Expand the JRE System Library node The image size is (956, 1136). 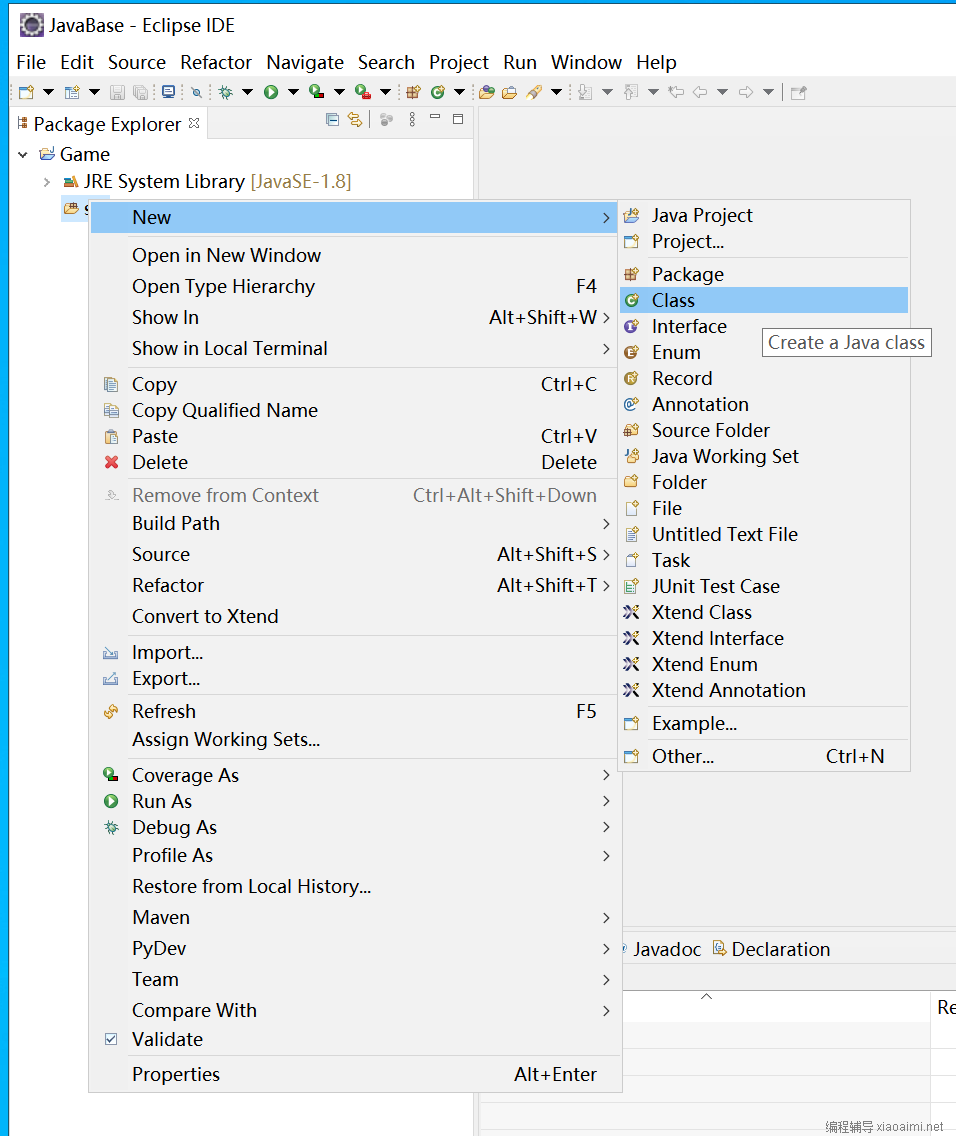tap(46, 182)
